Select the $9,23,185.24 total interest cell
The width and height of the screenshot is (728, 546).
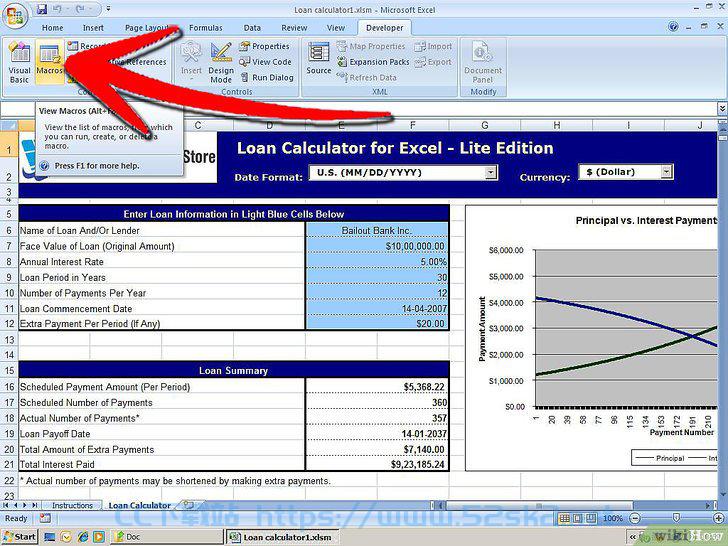377,464
